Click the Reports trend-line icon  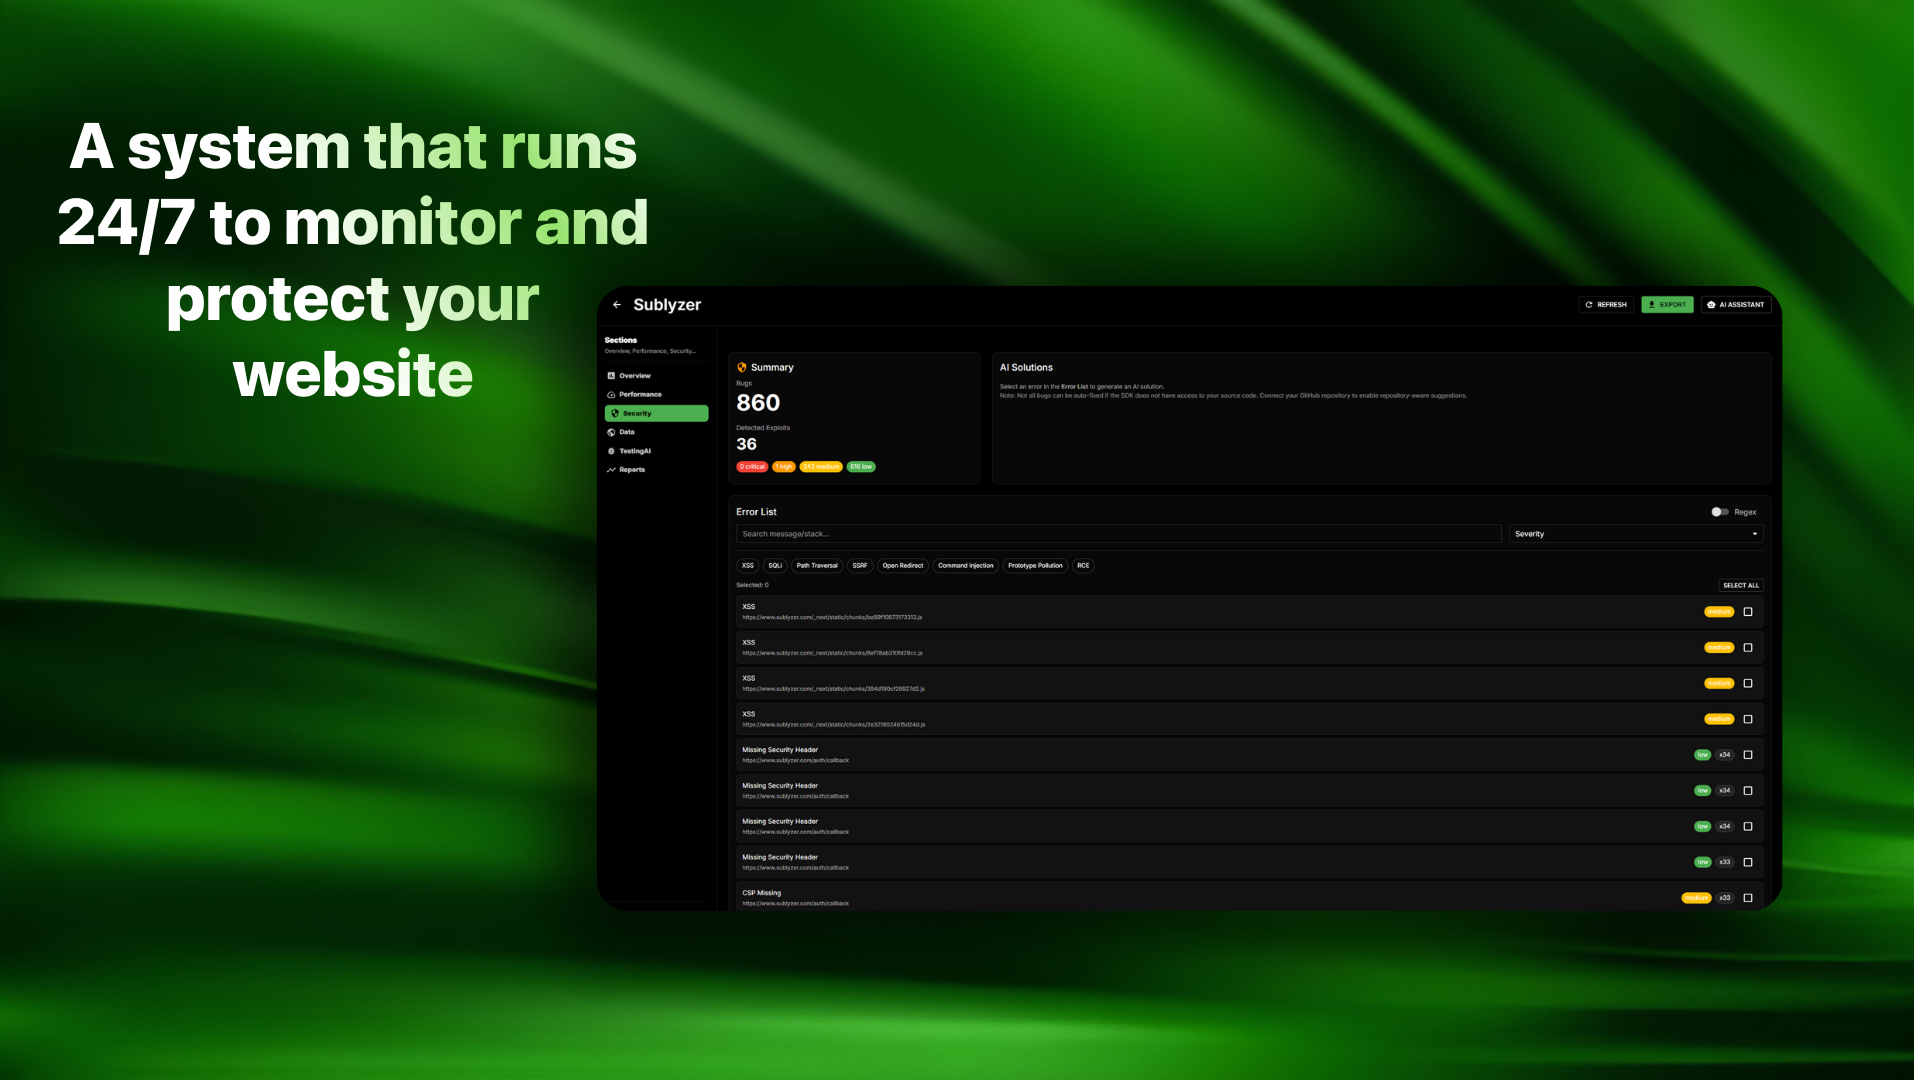click(x=611, y=469)
